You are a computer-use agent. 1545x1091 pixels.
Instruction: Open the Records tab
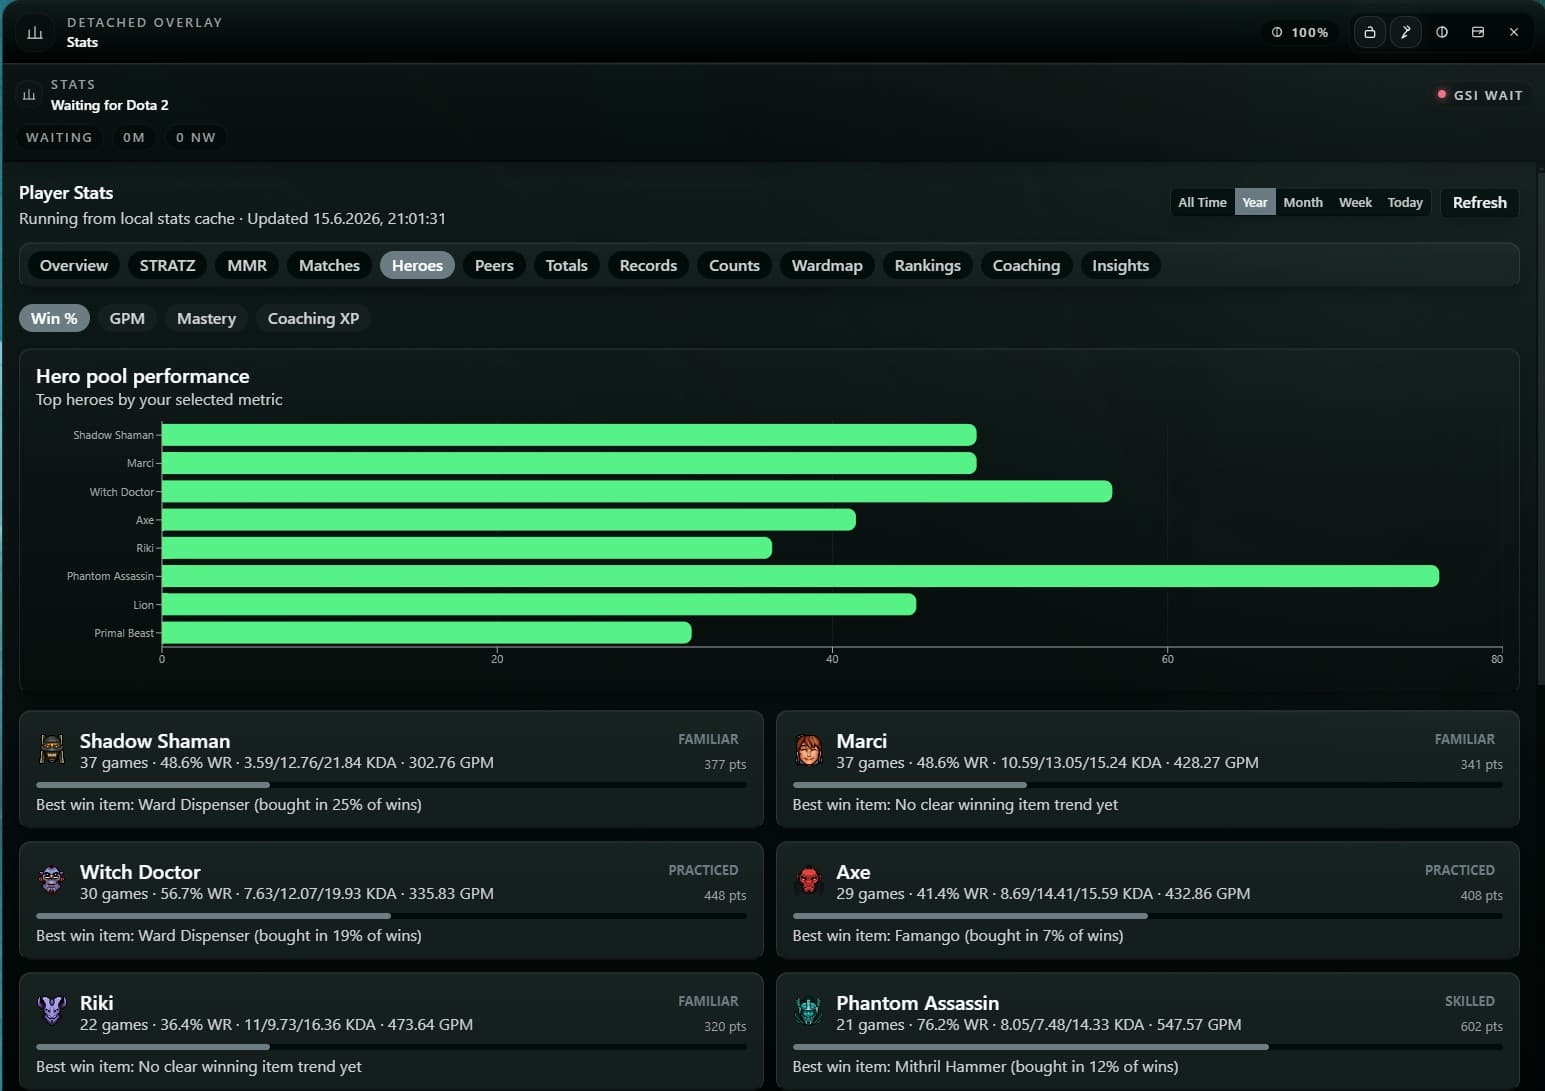pos(648,265)
